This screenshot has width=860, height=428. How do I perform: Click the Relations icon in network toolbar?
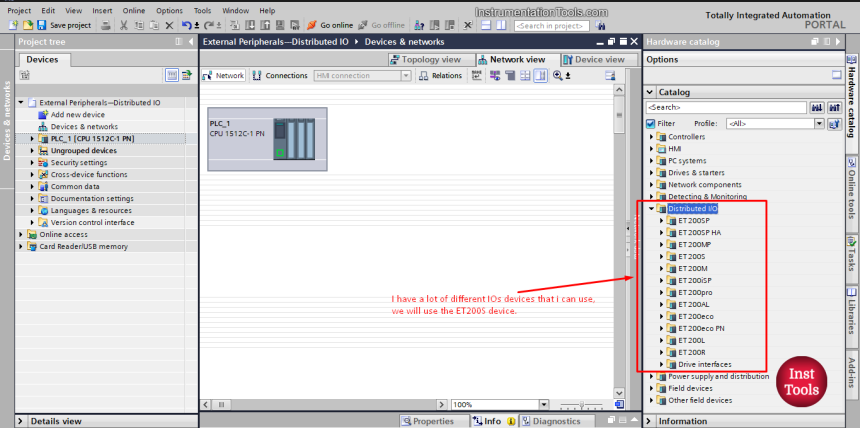point(440,76)
